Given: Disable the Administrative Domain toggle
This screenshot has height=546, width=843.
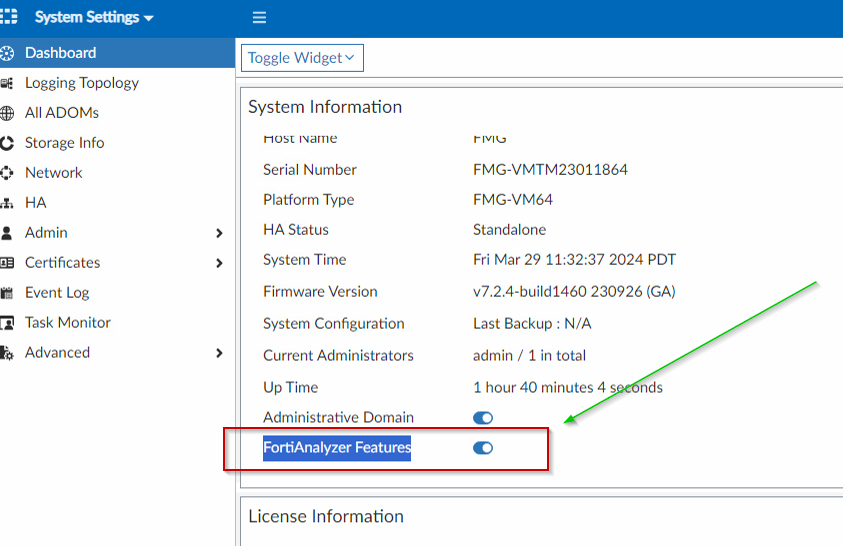Looking at the screenshot, I should tap(483, 418).
